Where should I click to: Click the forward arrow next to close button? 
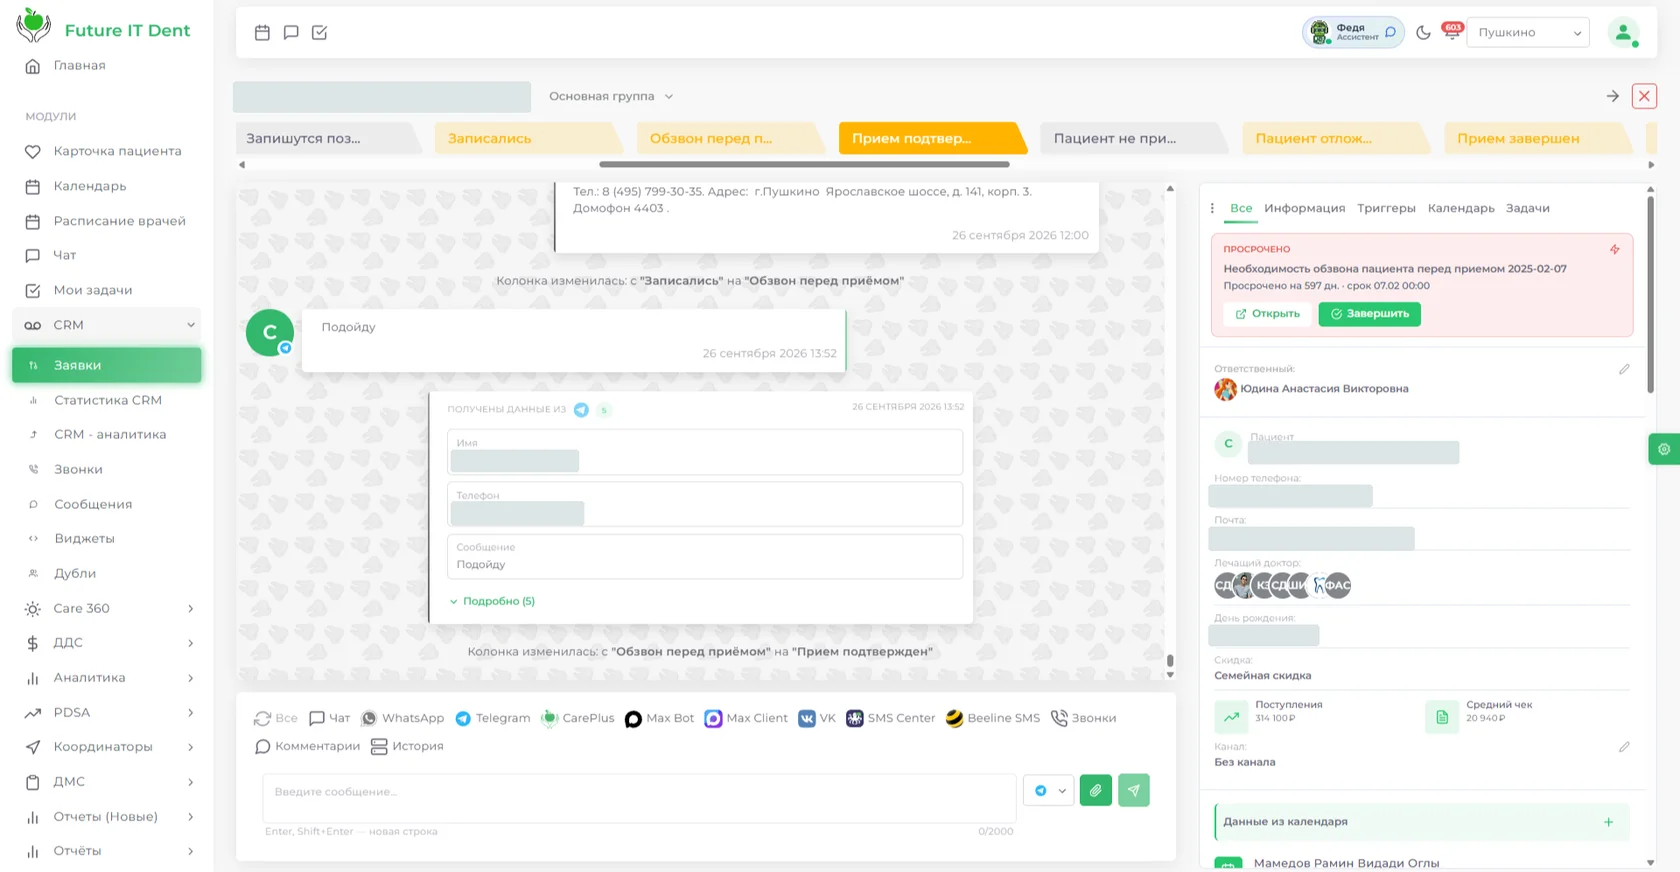point(1613,96)
